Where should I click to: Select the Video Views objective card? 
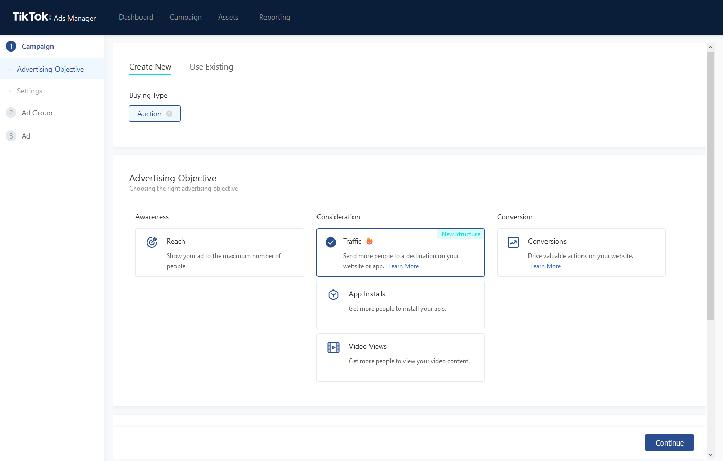coord(400,357)
